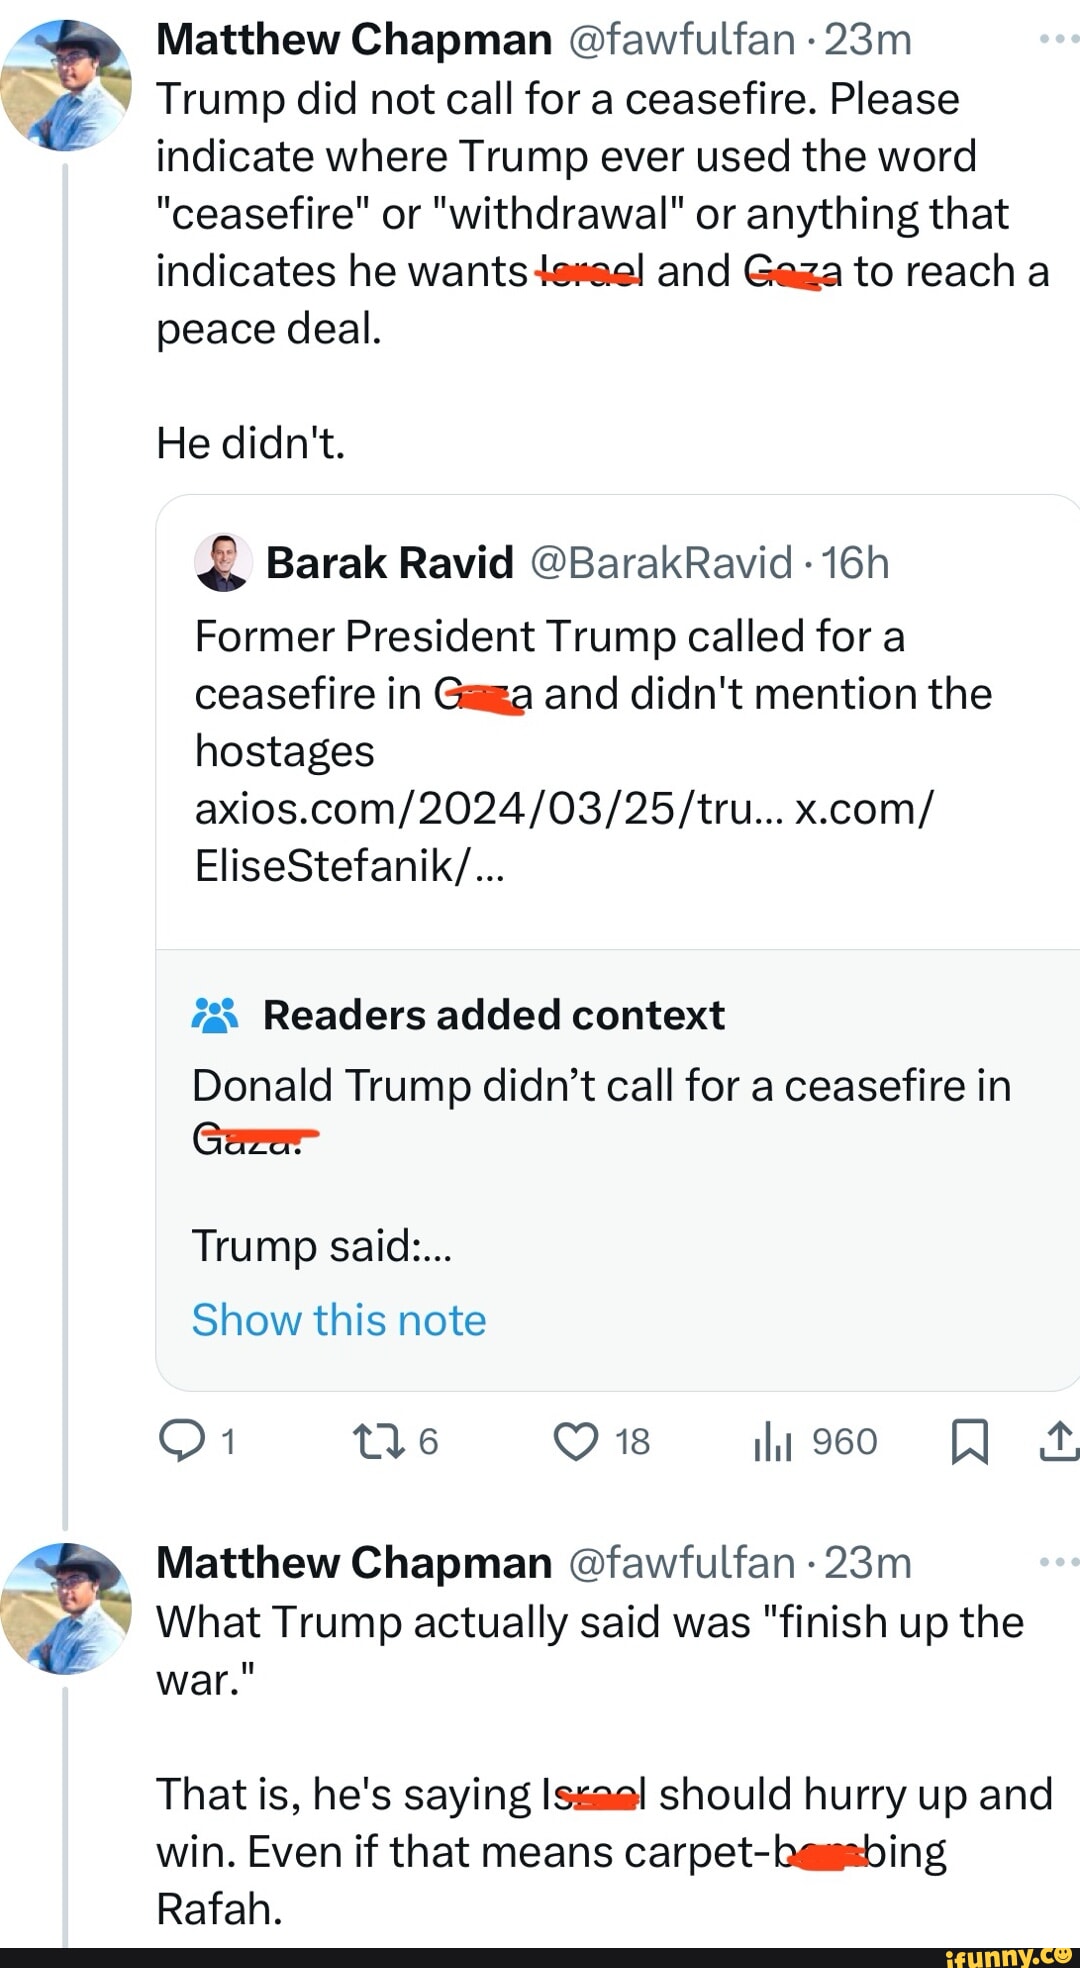
Task: Open Barak Ravid's small profile picture
Action: pos(222,563)
